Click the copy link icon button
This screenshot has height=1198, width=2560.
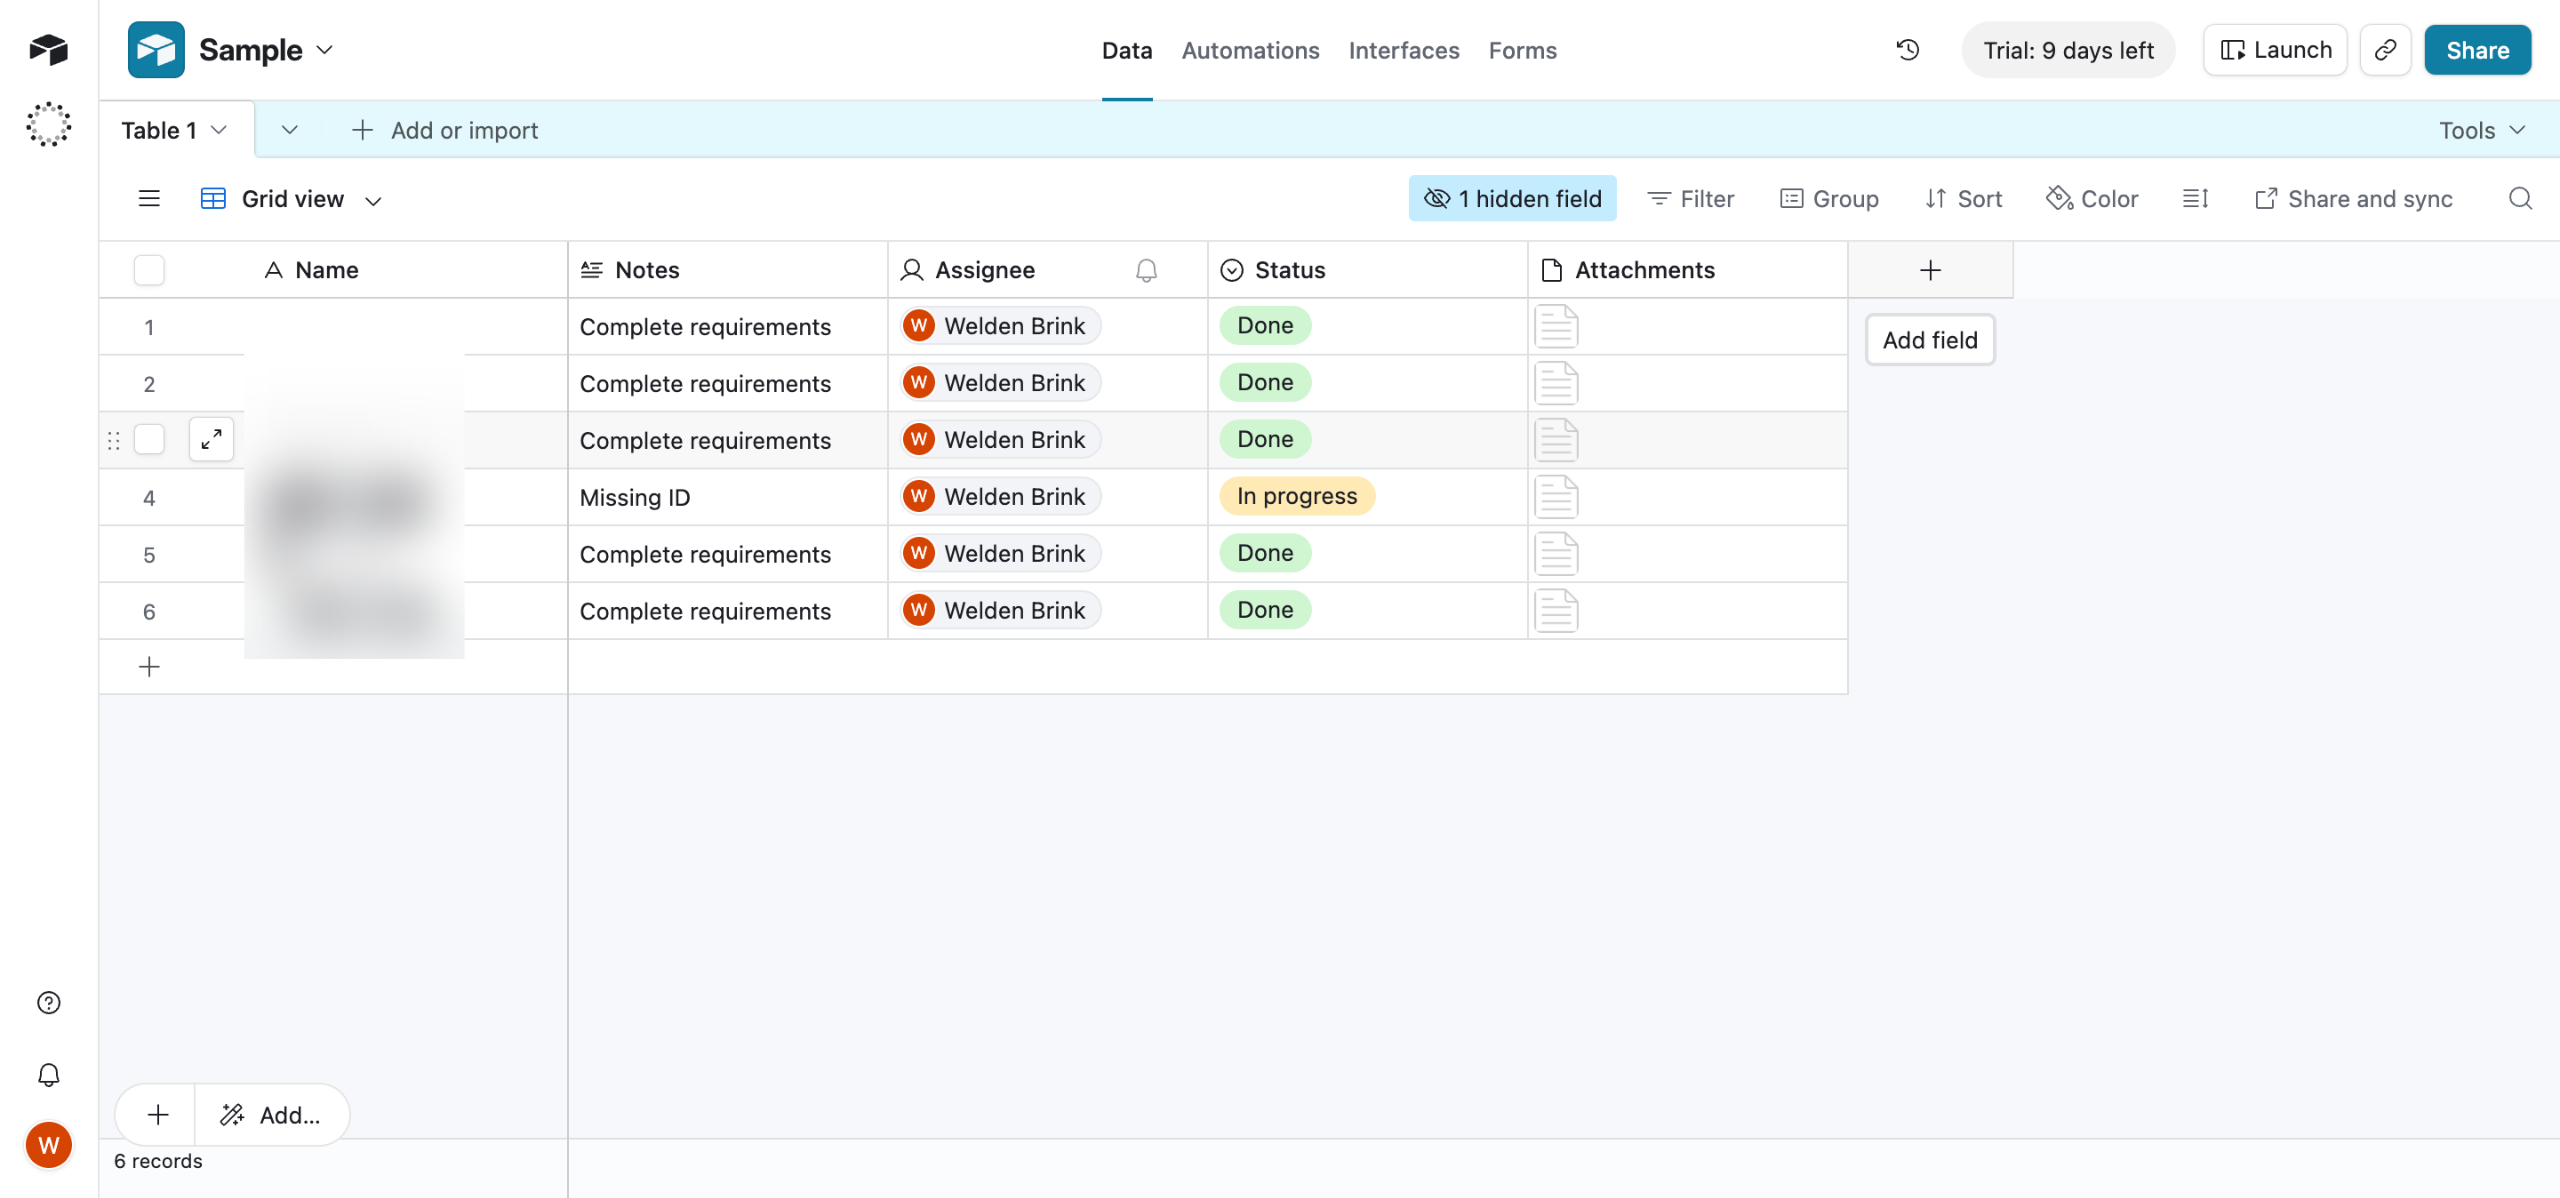click(x=2385, y=50)
